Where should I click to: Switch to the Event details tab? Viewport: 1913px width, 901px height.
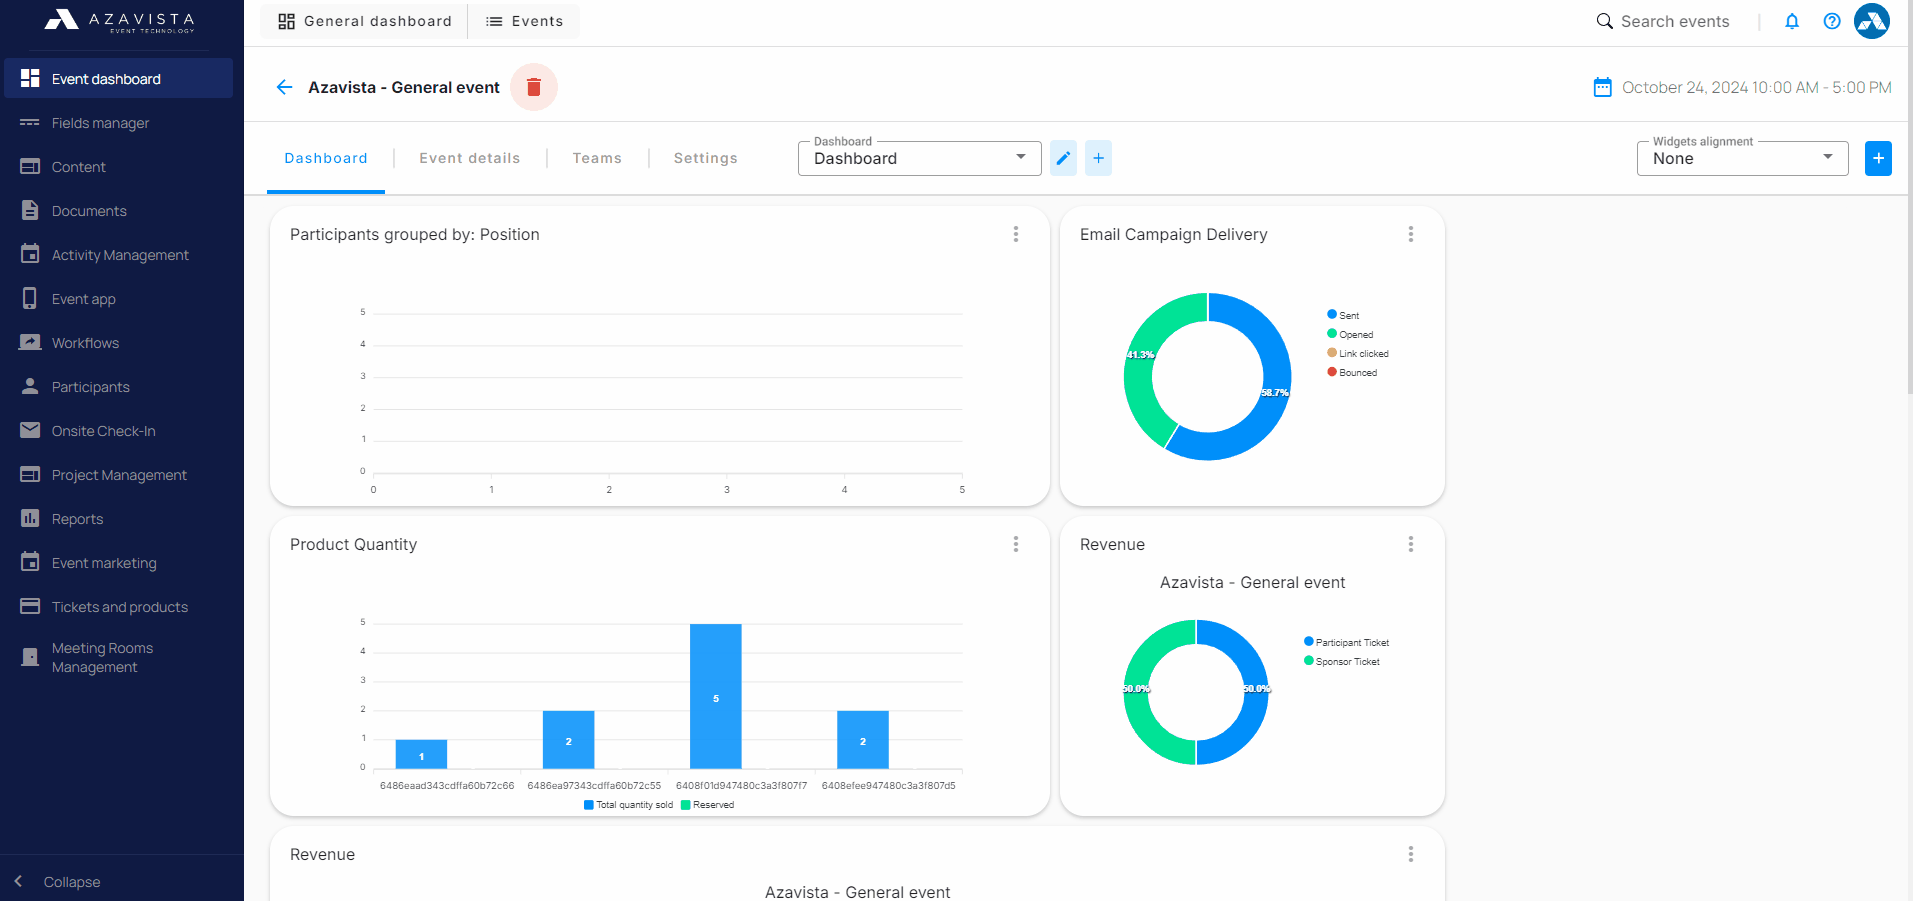(x=470, y=158)
